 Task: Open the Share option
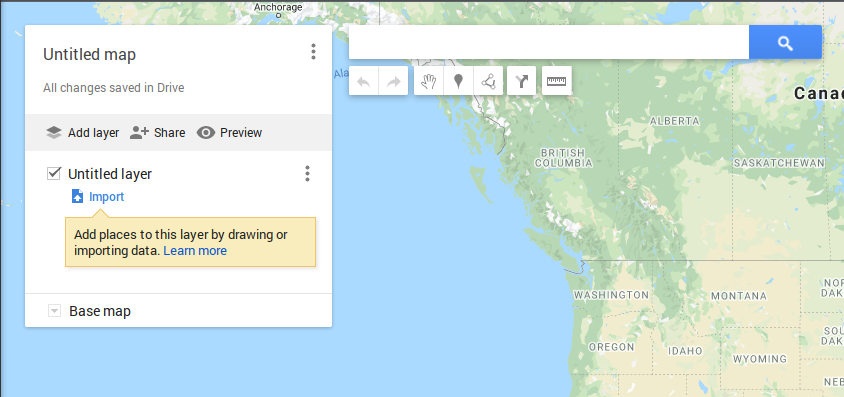157,133
